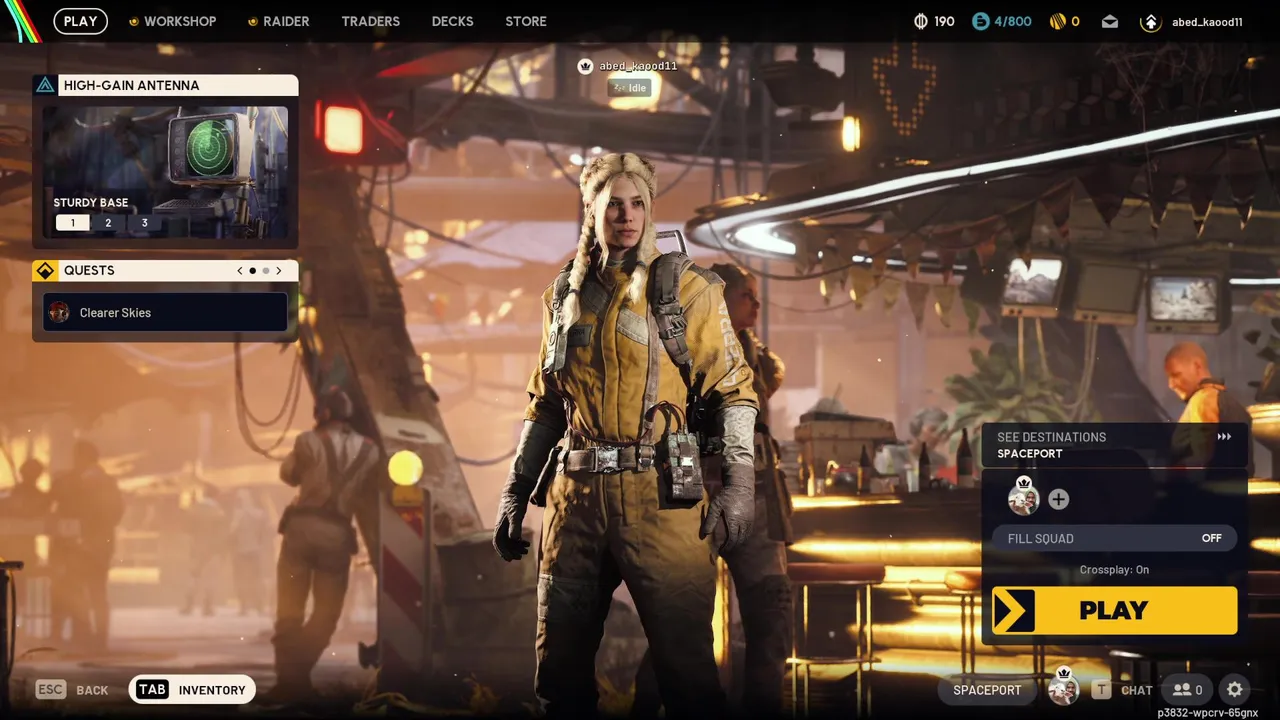This screenshot has height=720, width=1280.
Task: Click the crown icon beside the player name above the character
Action: (x=586, y=66)
